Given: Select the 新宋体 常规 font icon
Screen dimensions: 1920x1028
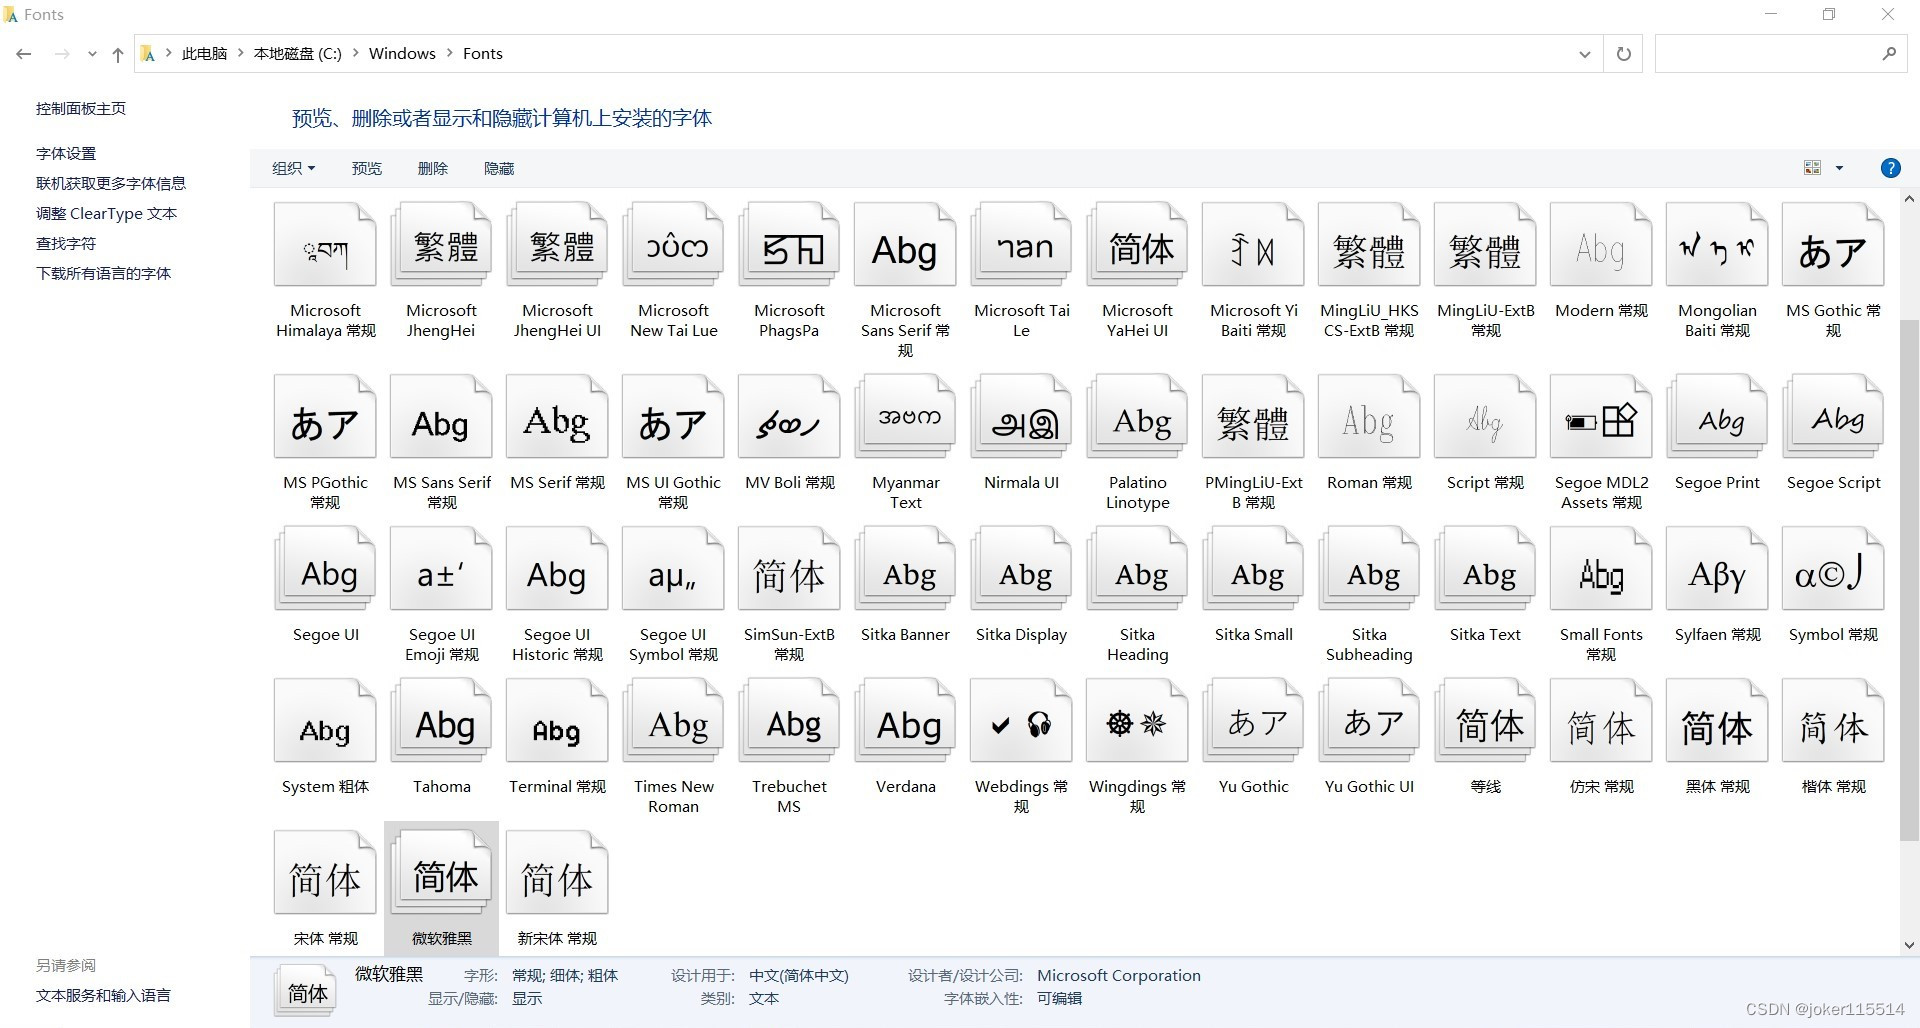Looking at the screenshot, I should tap(557, 874).
